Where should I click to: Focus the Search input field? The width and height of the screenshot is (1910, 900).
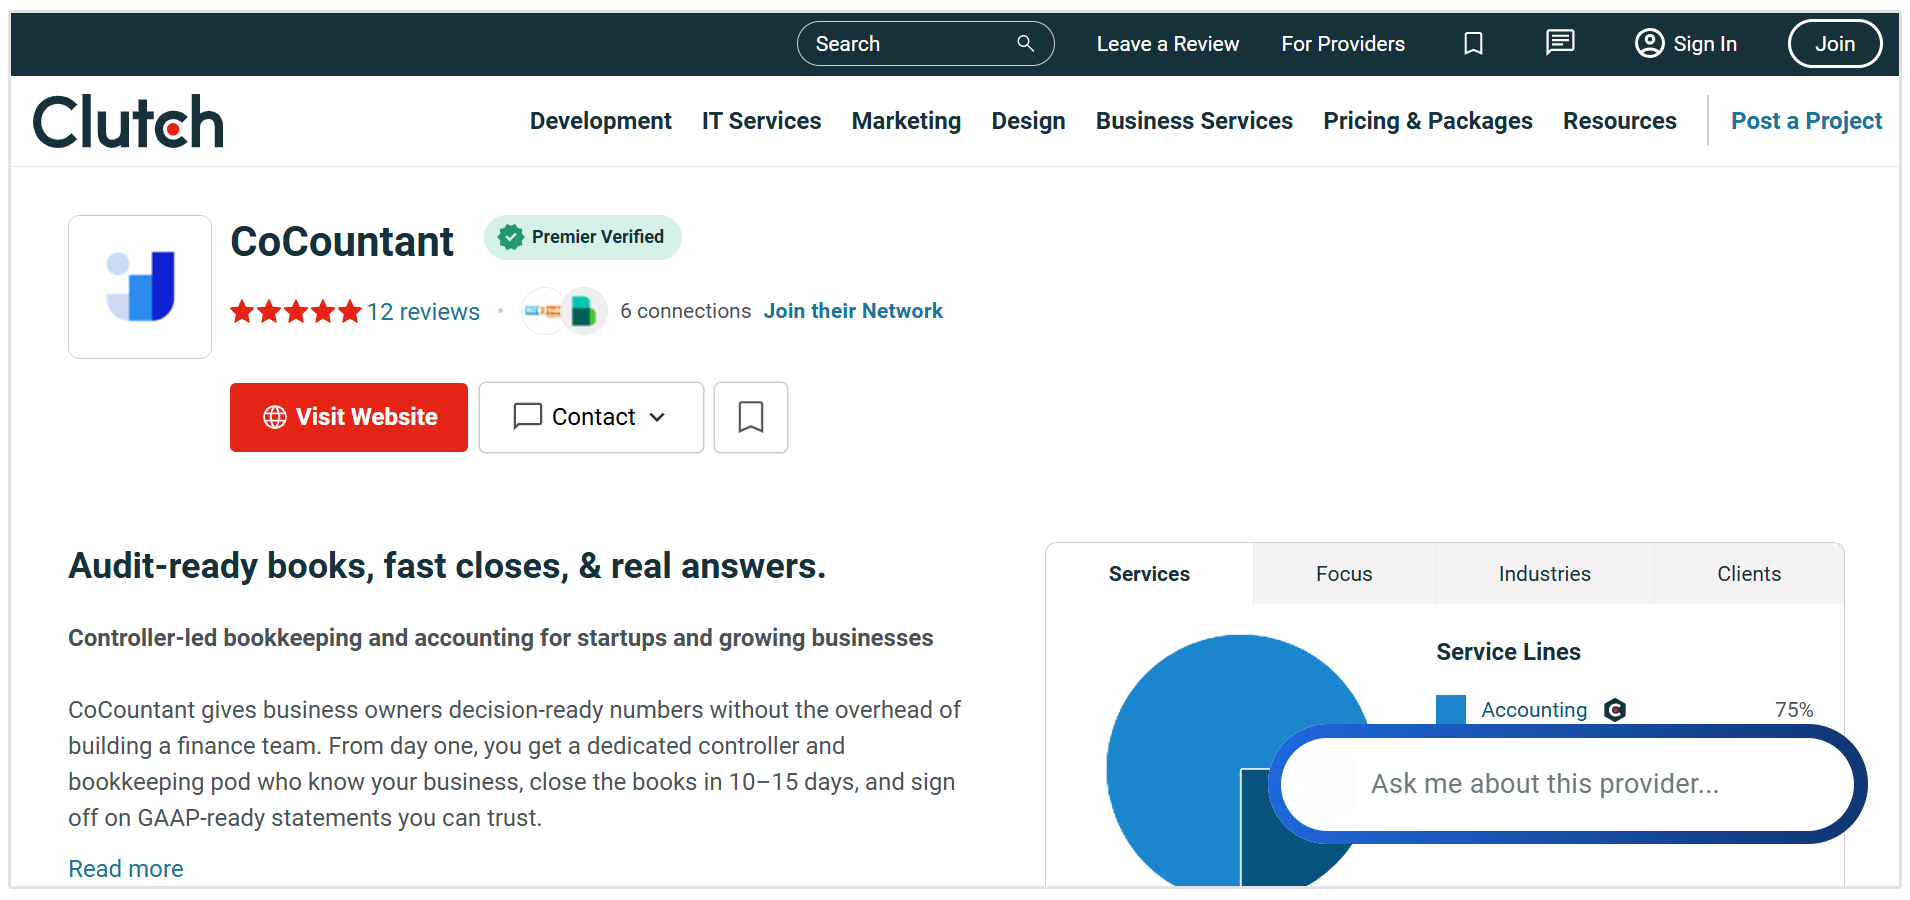coord(925,43)
